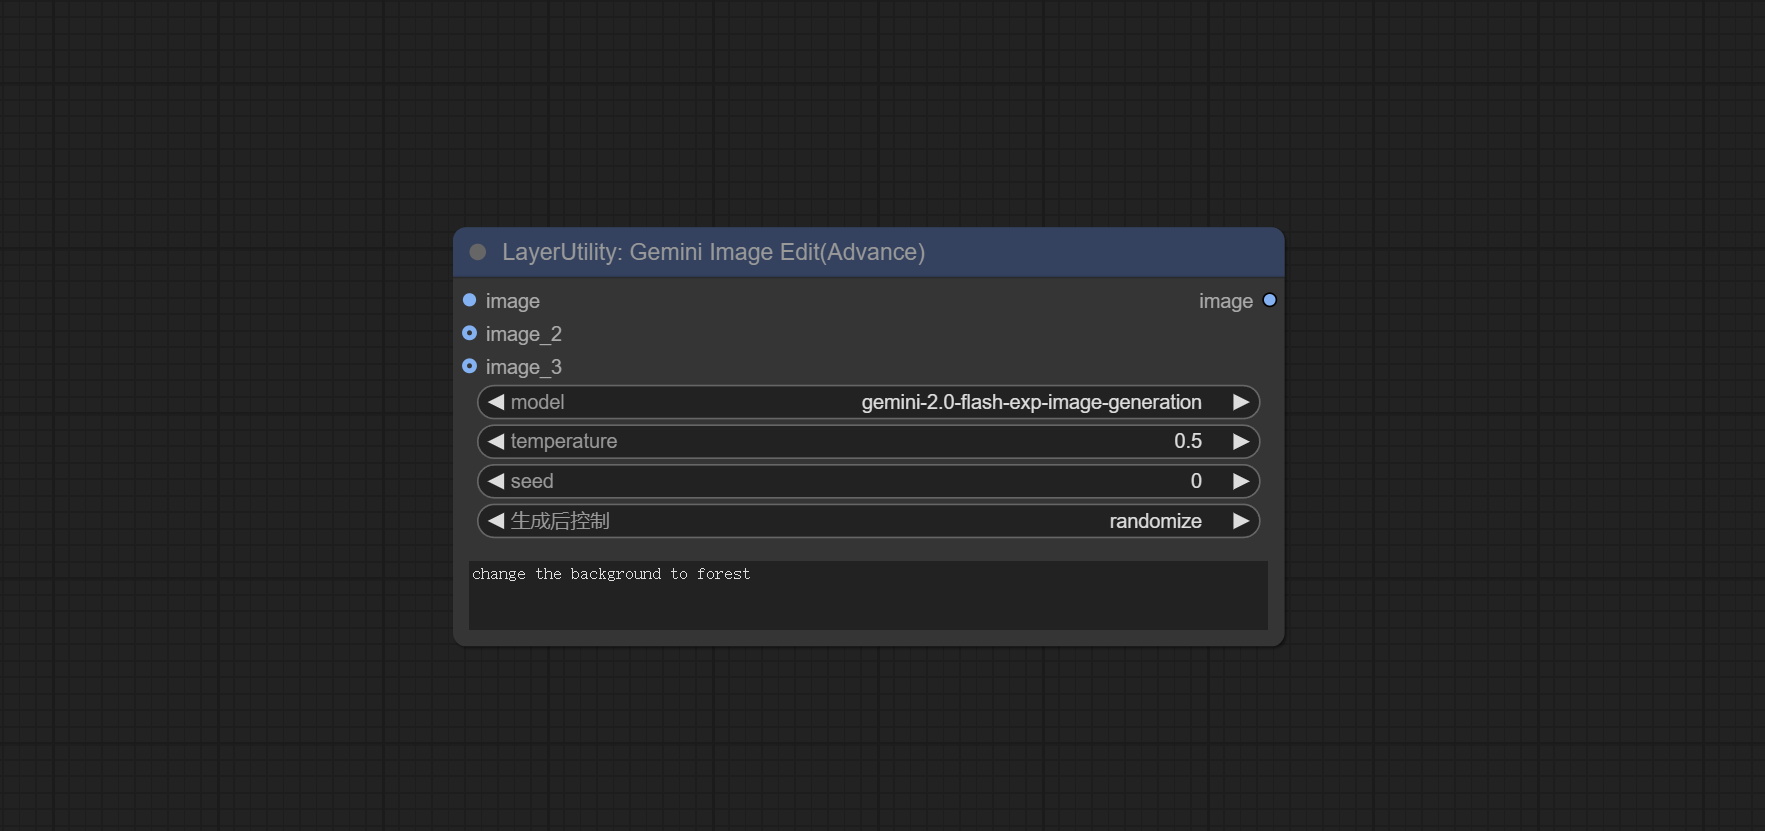Viewport: 1765px width, 831px height.
Task: Select previous model with left arrow
Action: [x=496, y=402]
